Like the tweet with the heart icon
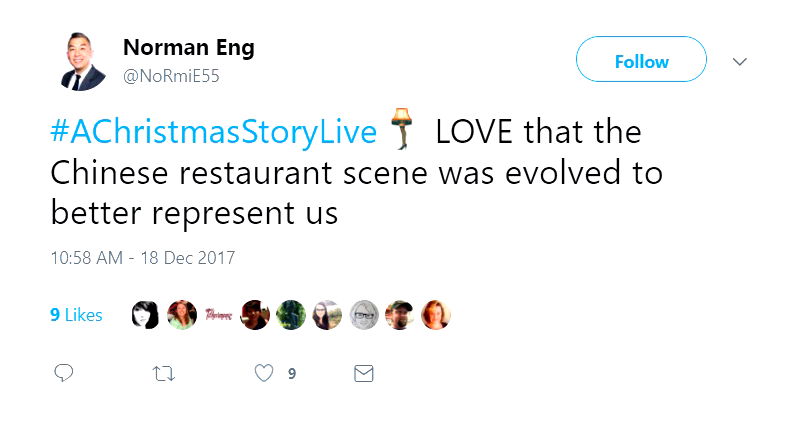Image resolution: width=800 pixels, height=421 pixels. click(x=264, y=373)
